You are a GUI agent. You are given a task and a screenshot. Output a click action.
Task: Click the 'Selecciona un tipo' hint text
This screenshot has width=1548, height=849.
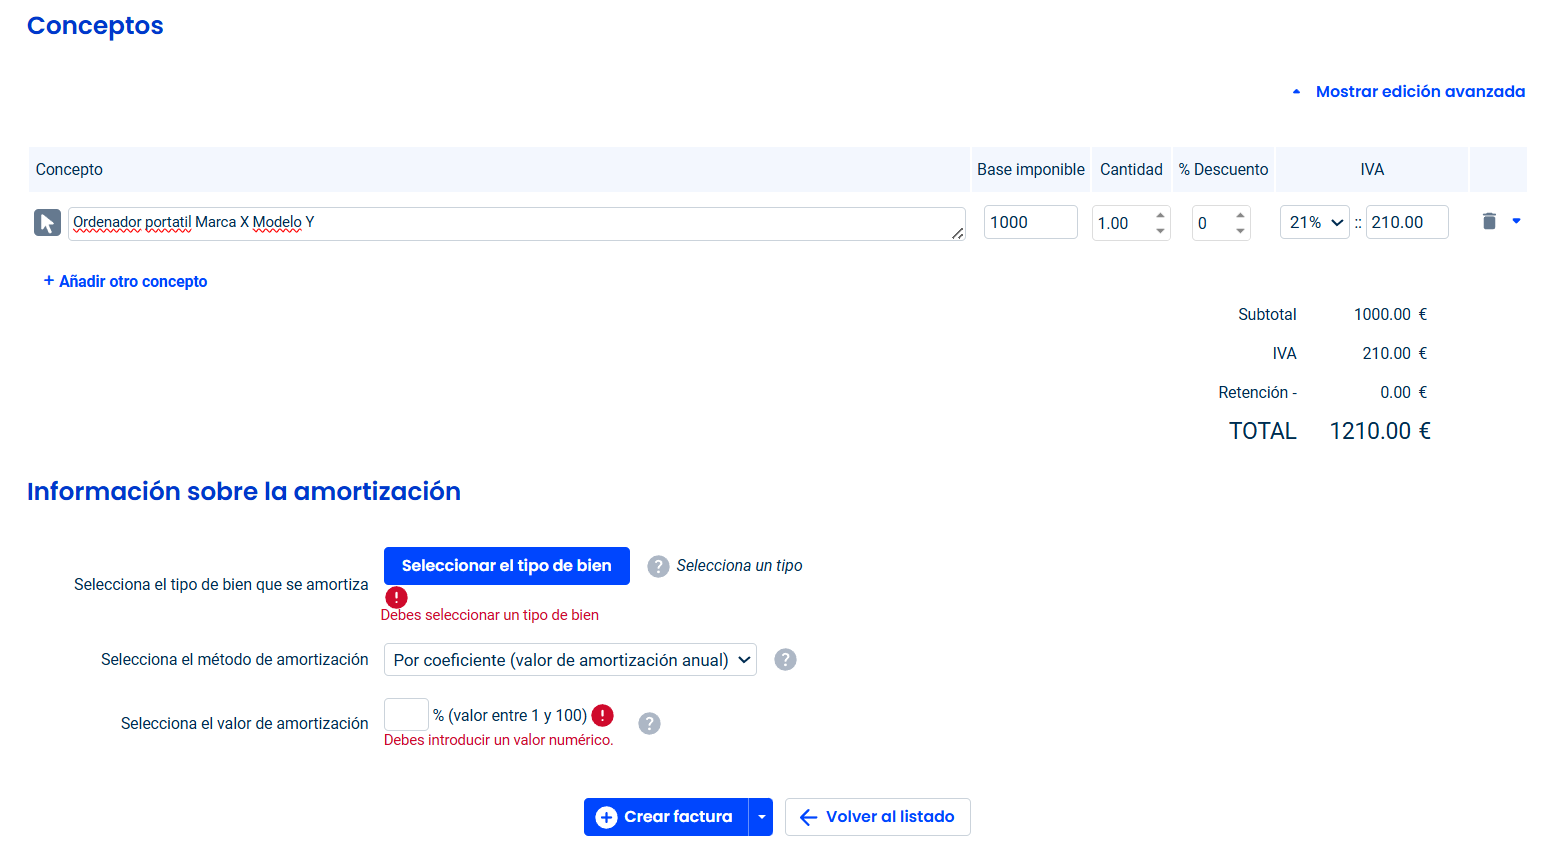point(739,566)
